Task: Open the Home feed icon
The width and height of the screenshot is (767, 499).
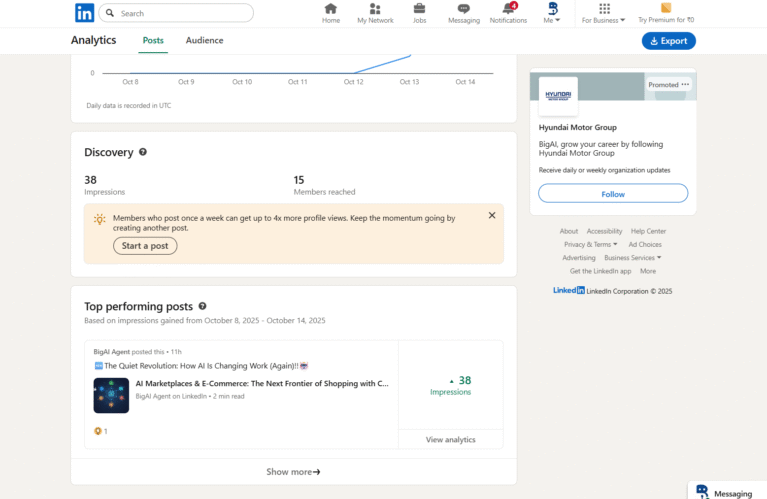Action: [x=331, y=9]
